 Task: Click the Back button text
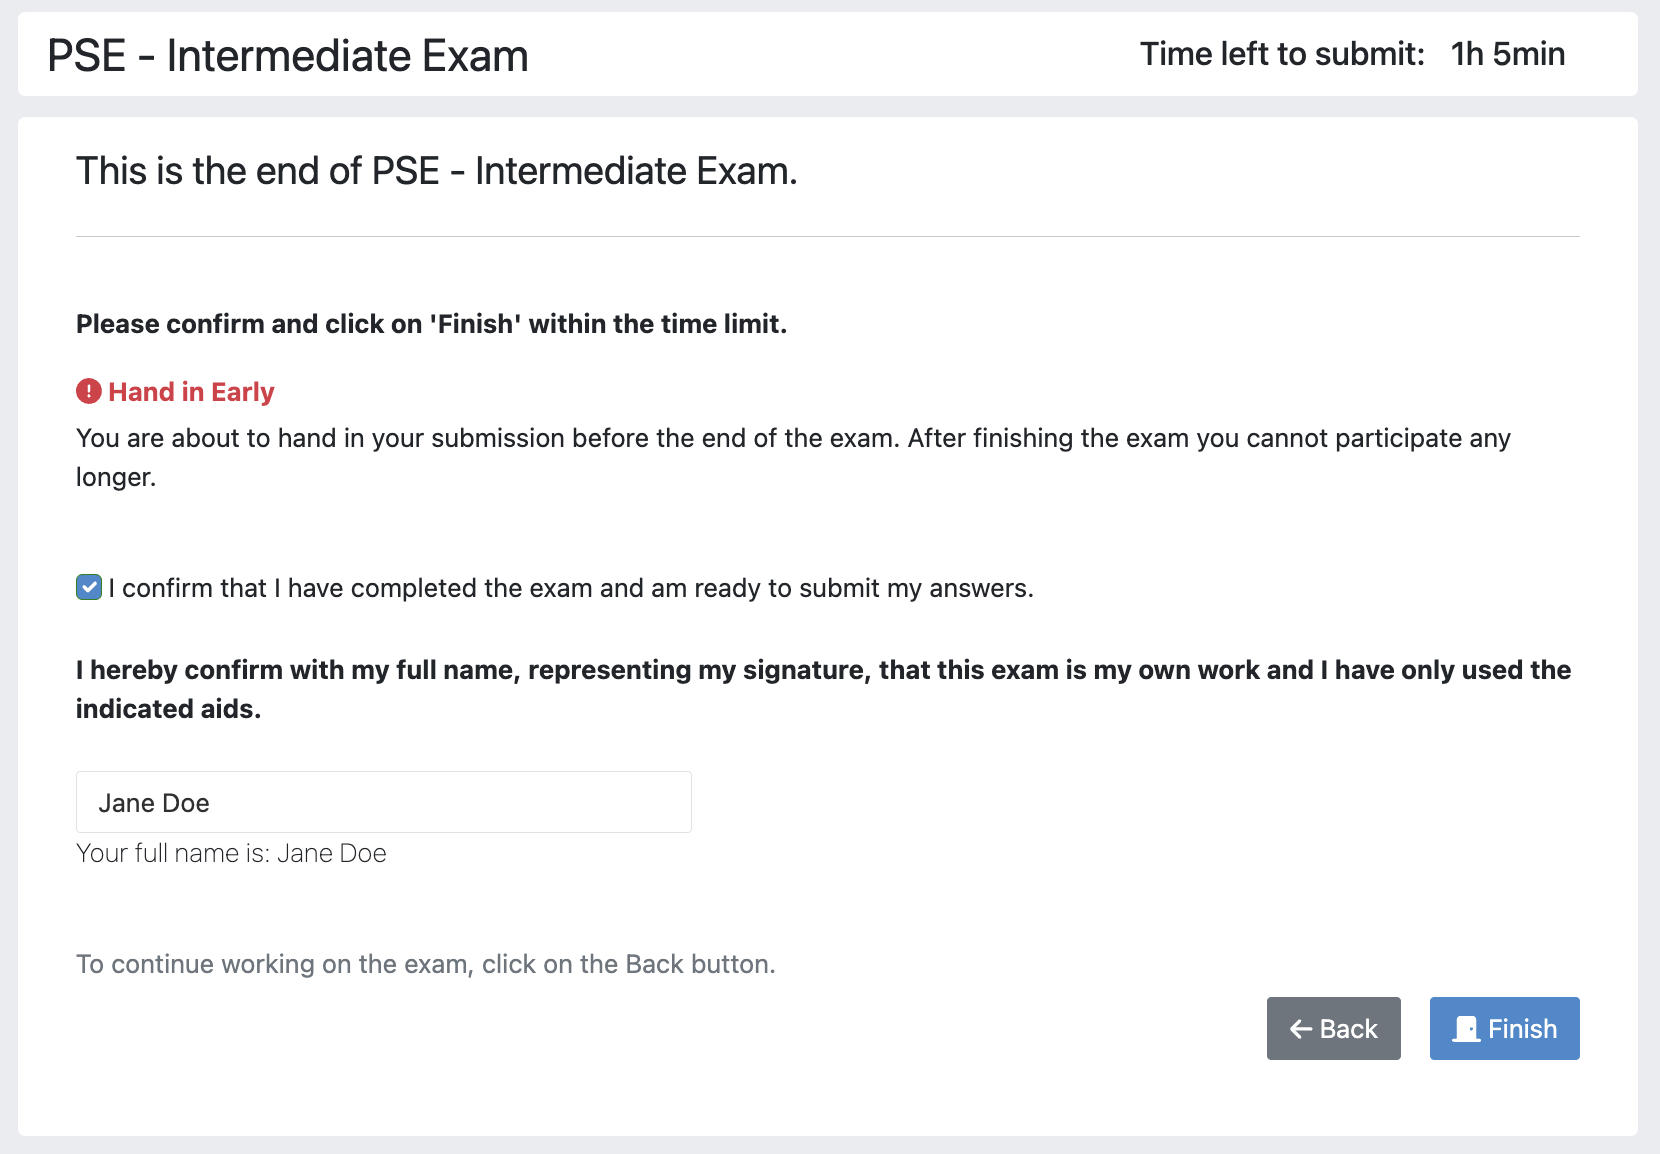(x=1348, y=1029)
